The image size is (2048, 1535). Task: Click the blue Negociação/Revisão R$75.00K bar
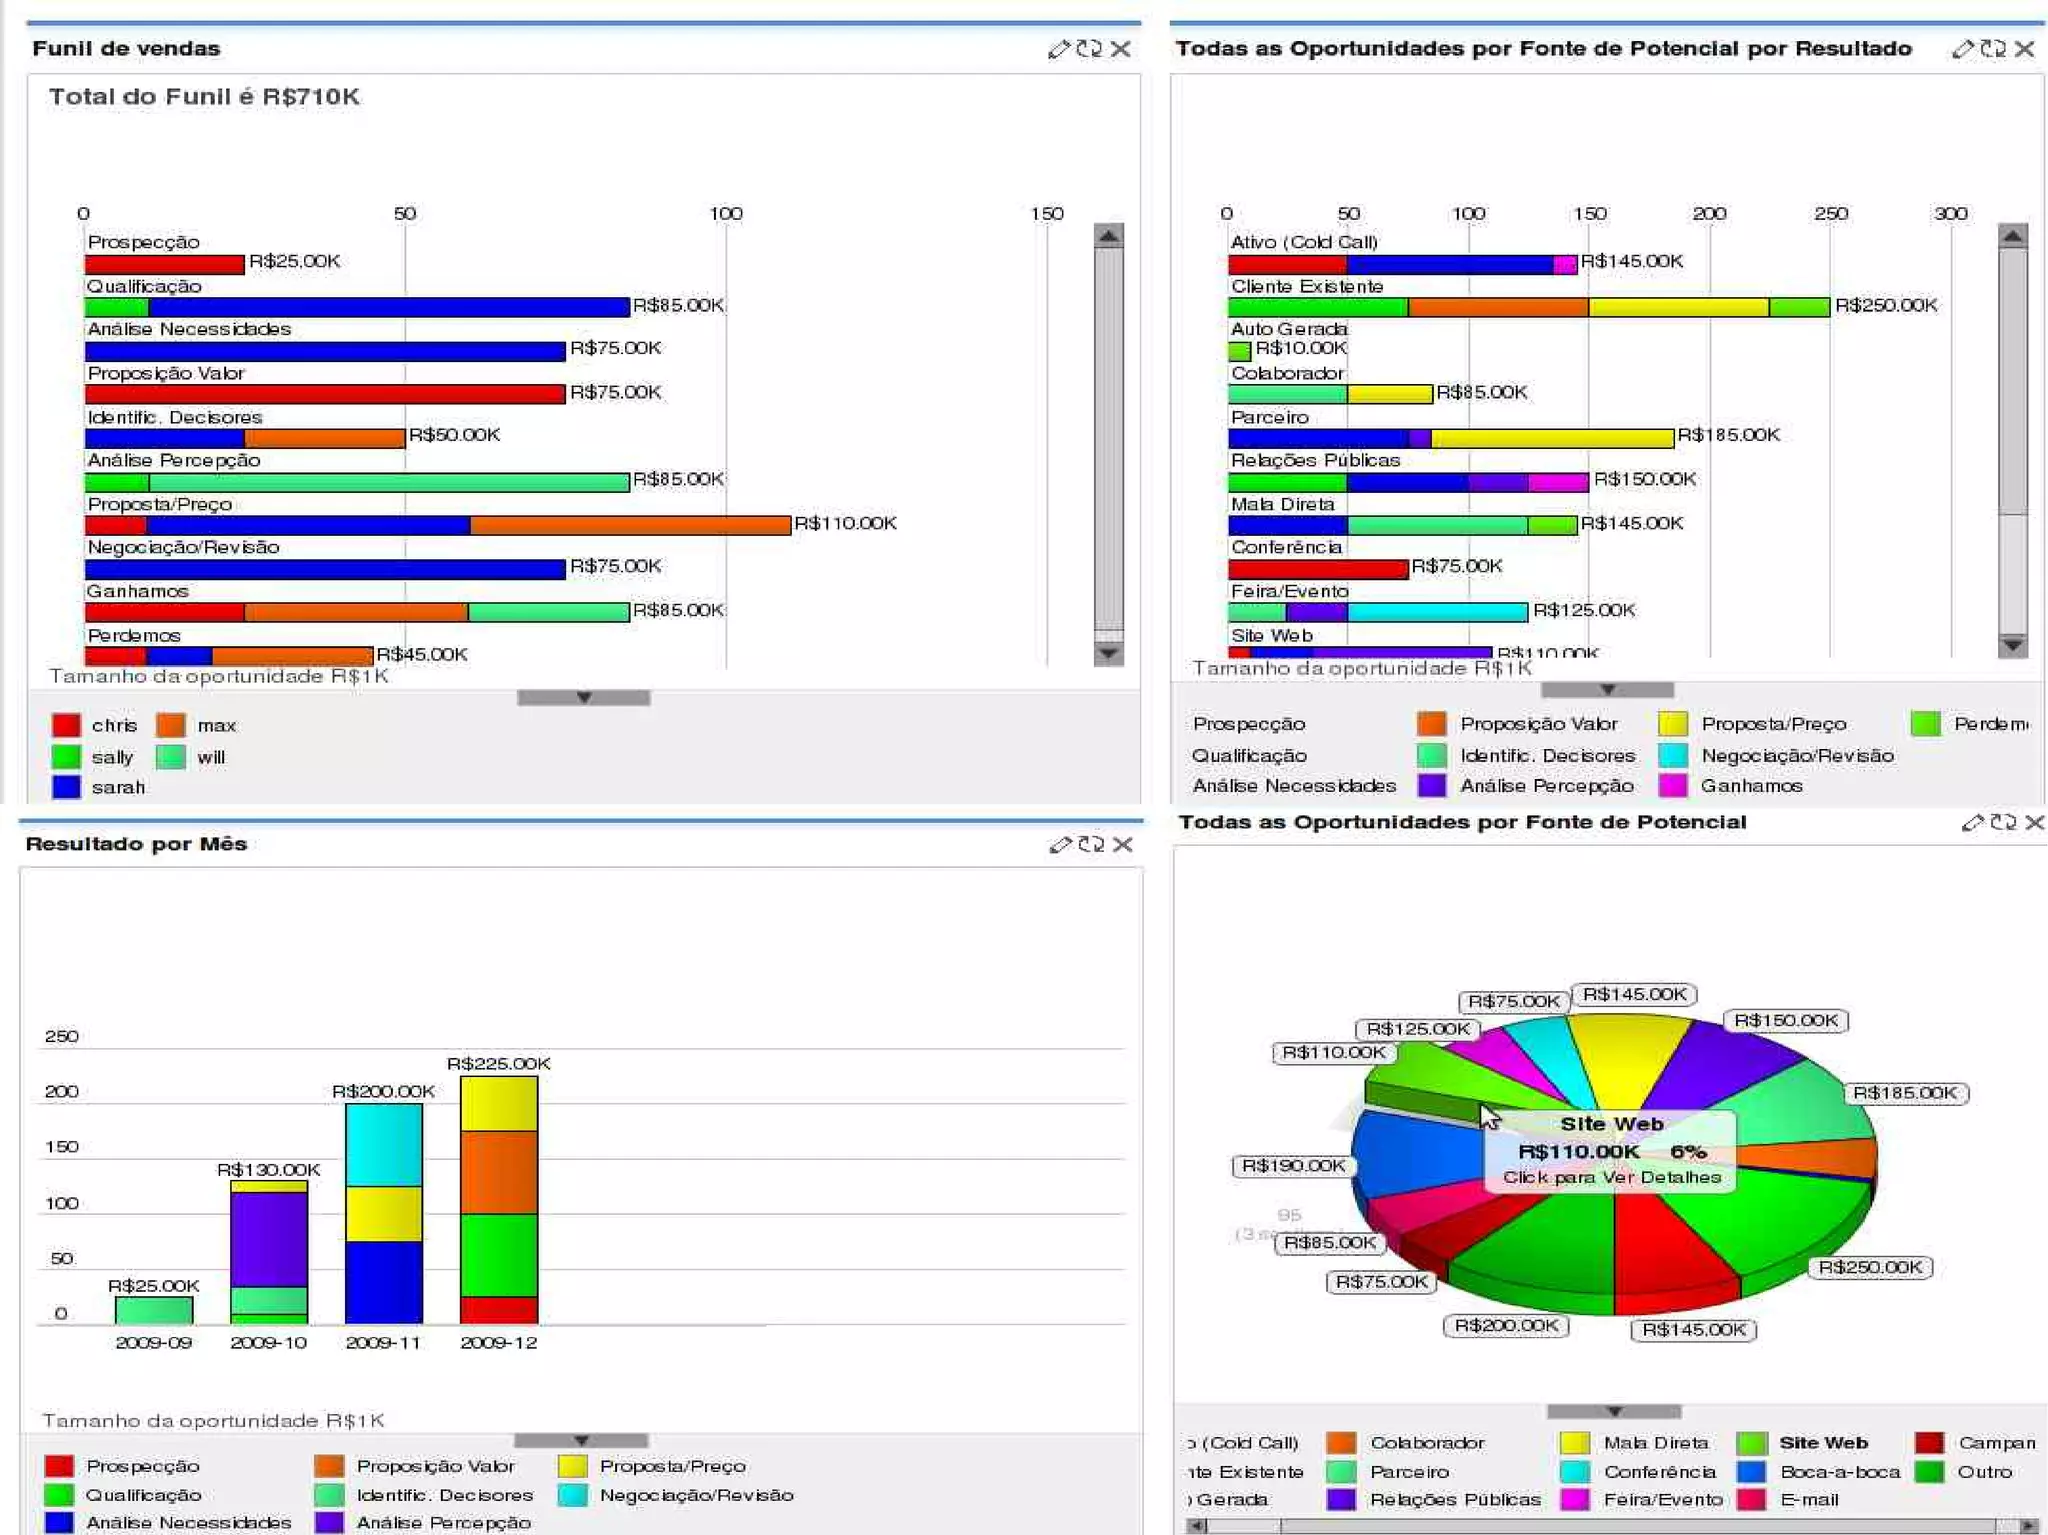click(x=325, y=569)
